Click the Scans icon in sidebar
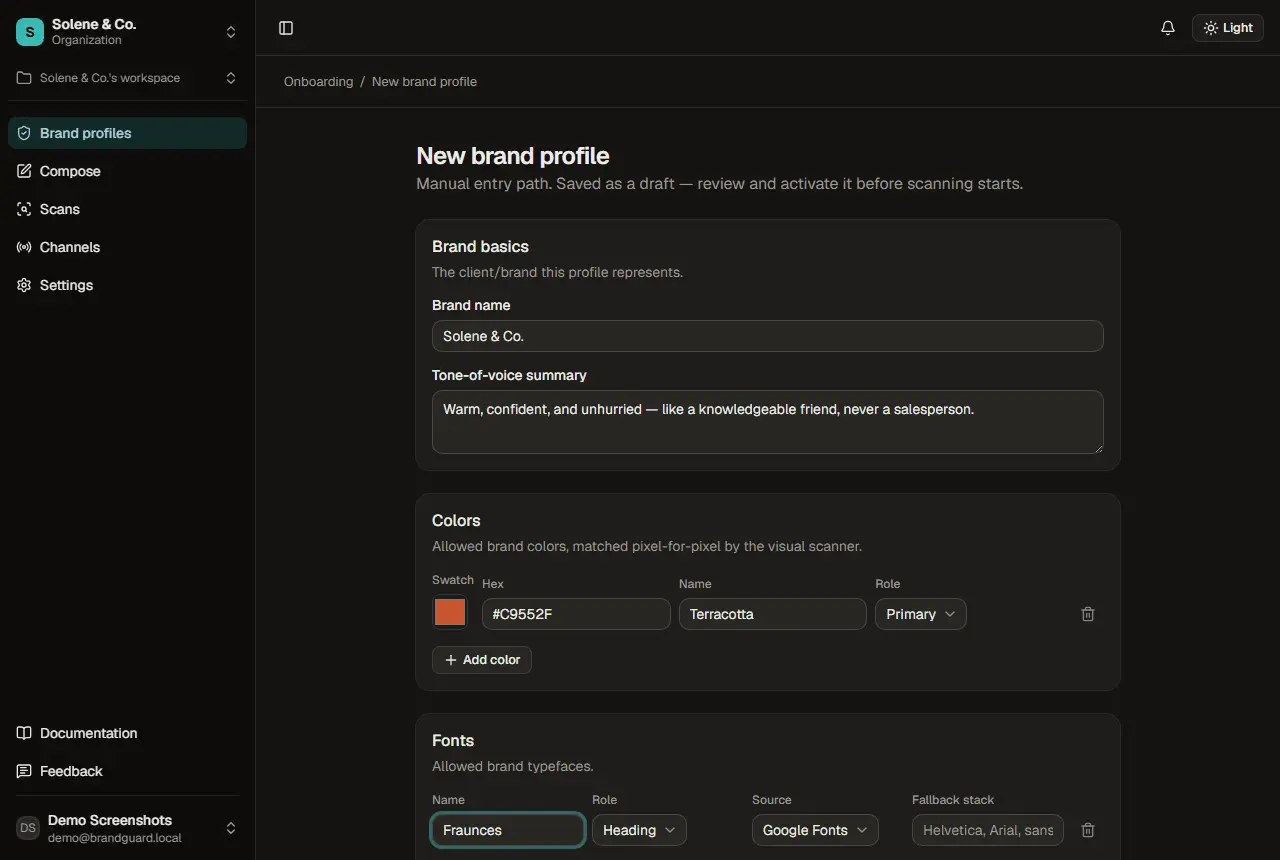The image size is (1280, 860). (x=24, y=209)
